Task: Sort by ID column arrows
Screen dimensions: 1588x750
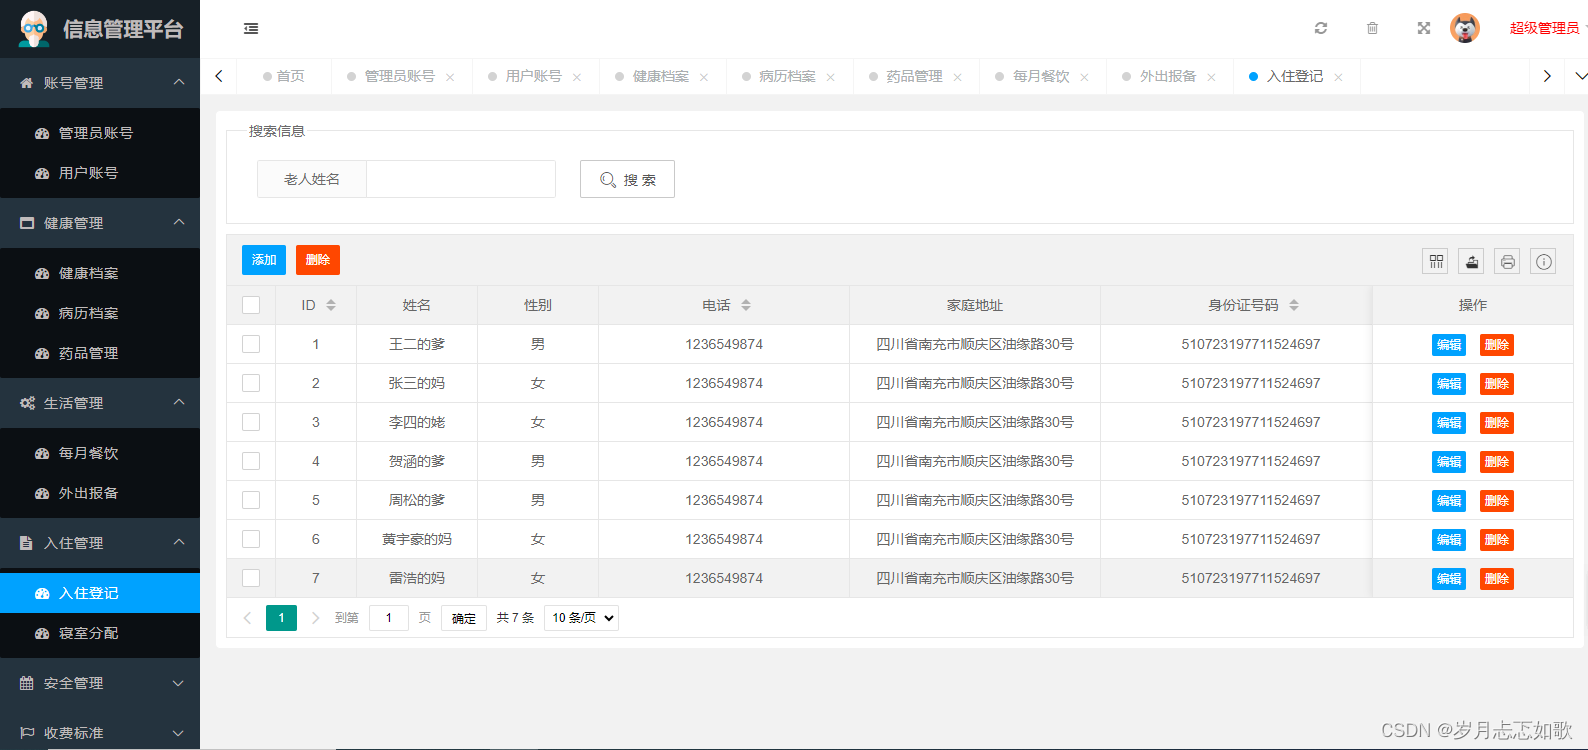Action: click(331, 305)
